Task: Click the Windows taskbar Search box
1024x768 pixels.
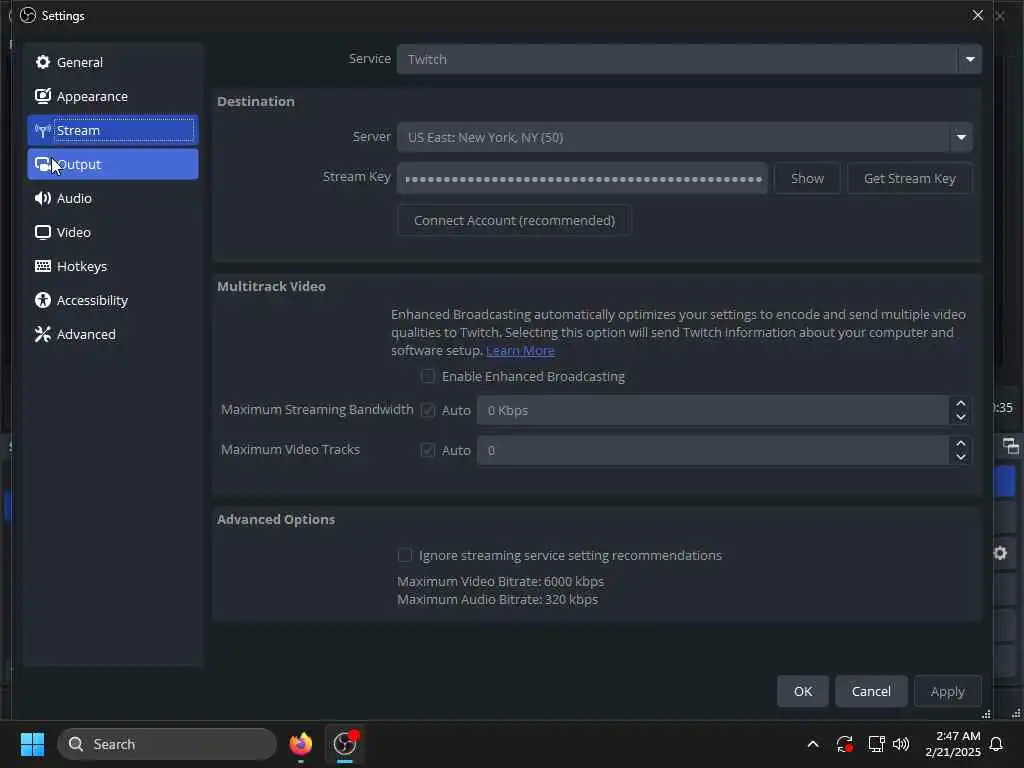Action: (x=167, y=744)
